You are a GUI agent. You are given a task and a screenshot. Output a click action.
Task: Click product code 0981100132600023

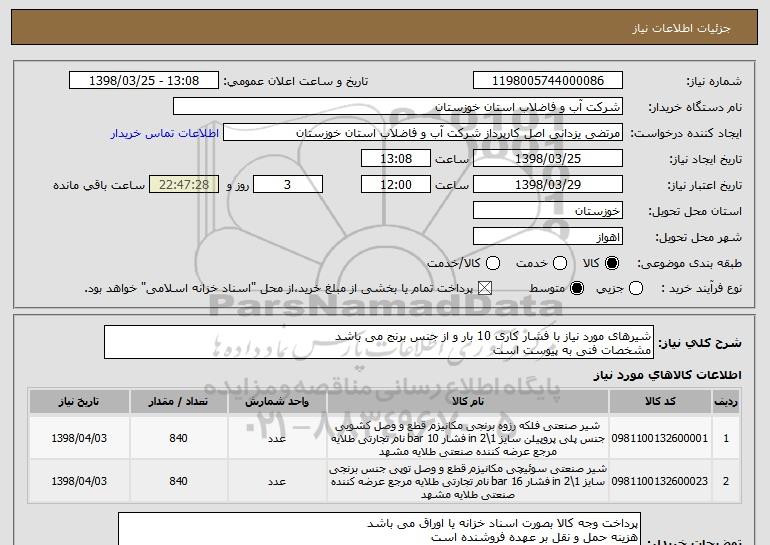pos(660,481)
